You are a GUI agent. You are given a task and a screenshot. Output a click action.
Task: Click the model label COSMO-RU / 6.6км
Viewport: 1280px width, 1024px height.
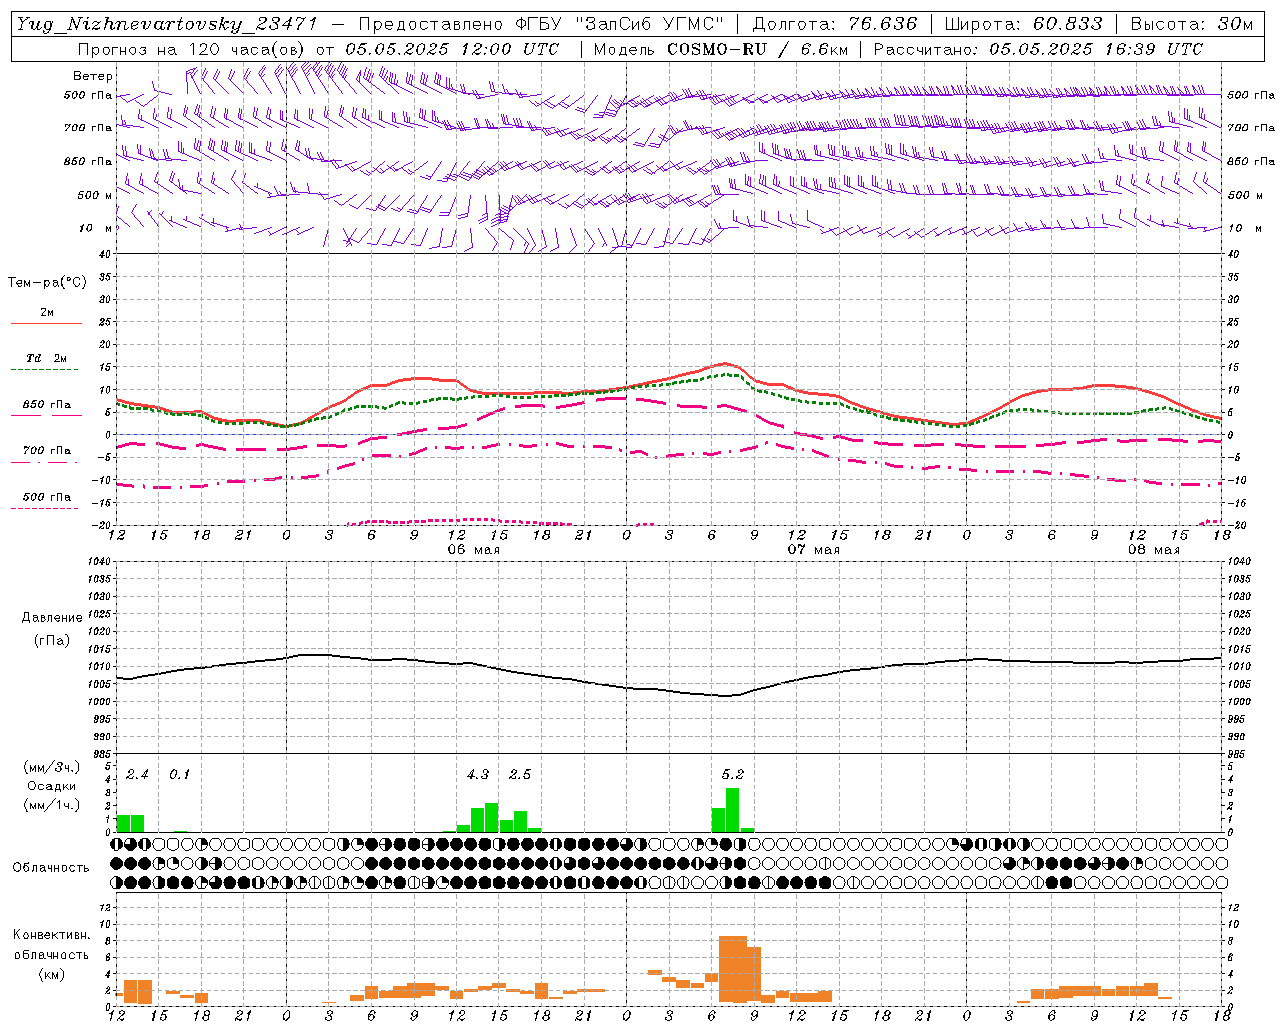click(x=758, y=49)
